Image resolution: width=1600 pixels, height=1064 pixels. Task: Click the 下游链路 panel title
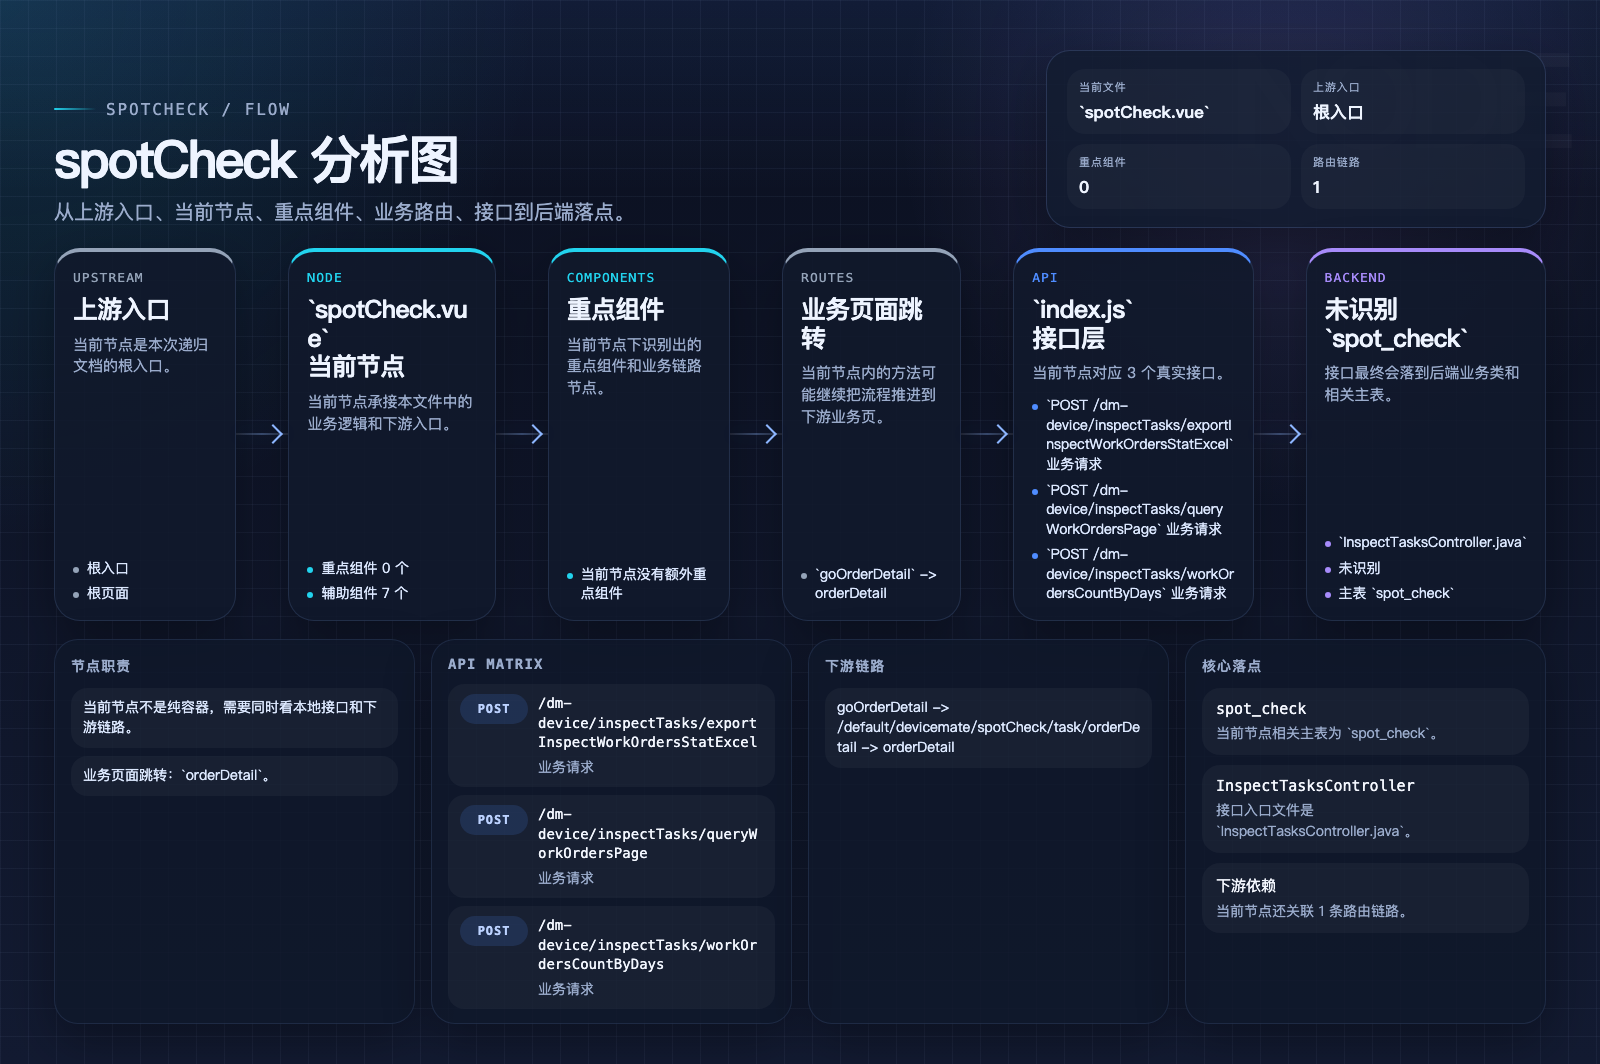[x=855, y=666]
